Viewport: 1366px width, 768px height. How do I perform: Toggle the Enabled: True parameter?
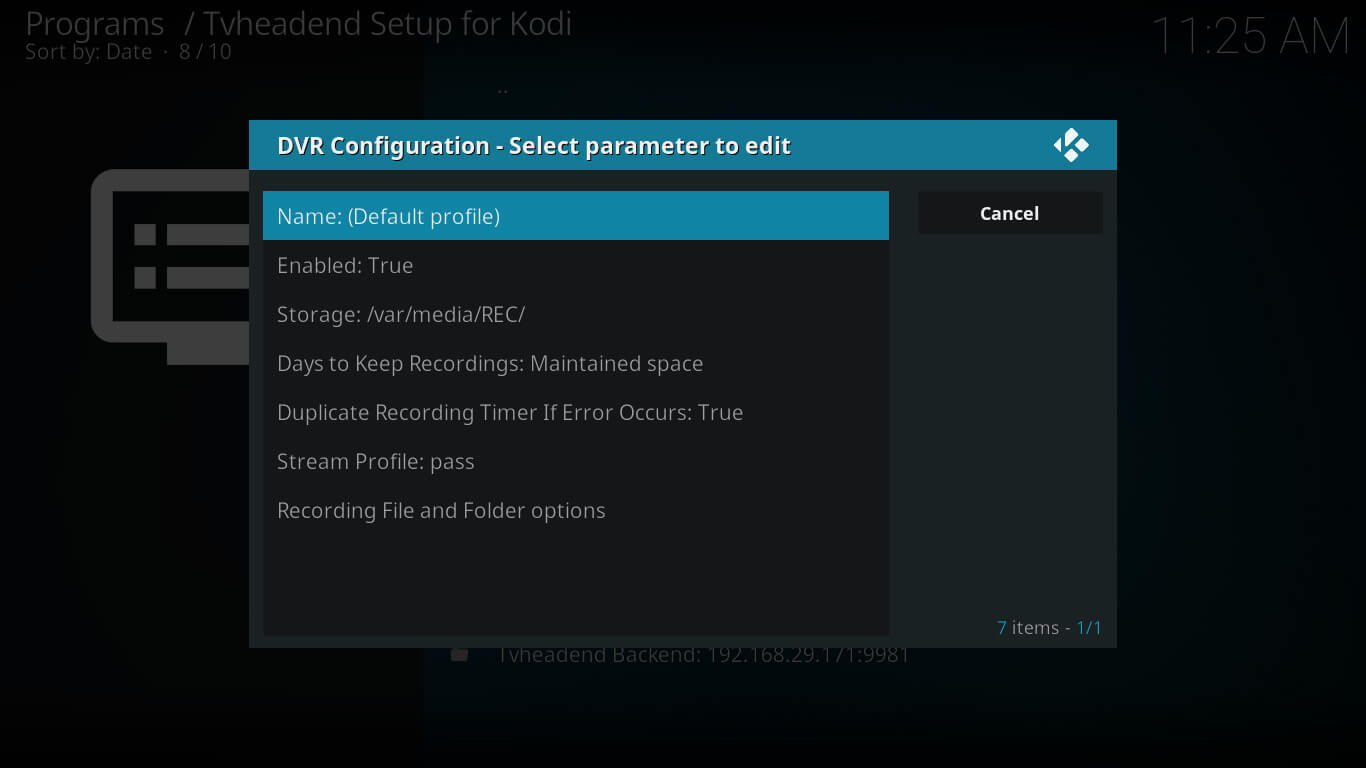(x=575, y=265)
